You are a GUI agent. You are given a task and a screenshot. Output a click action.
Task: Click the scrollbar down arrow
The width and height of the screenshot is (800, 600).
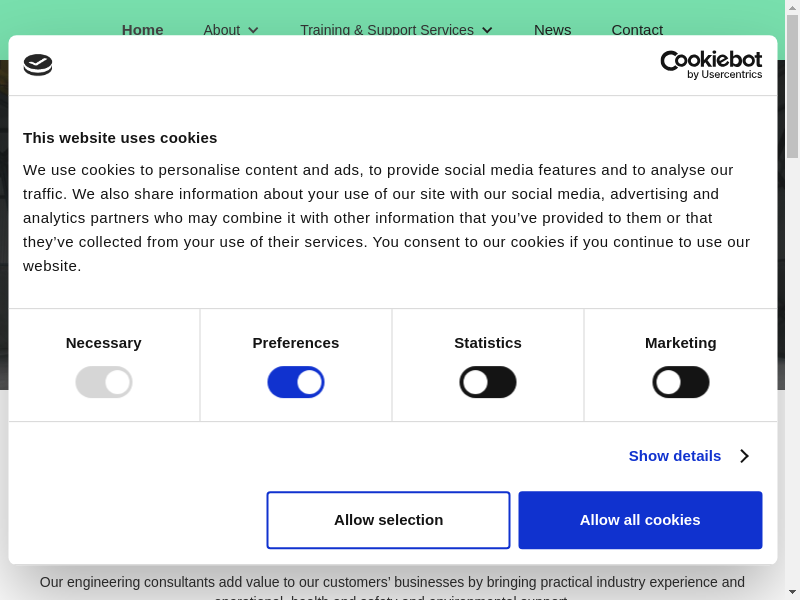792,592
